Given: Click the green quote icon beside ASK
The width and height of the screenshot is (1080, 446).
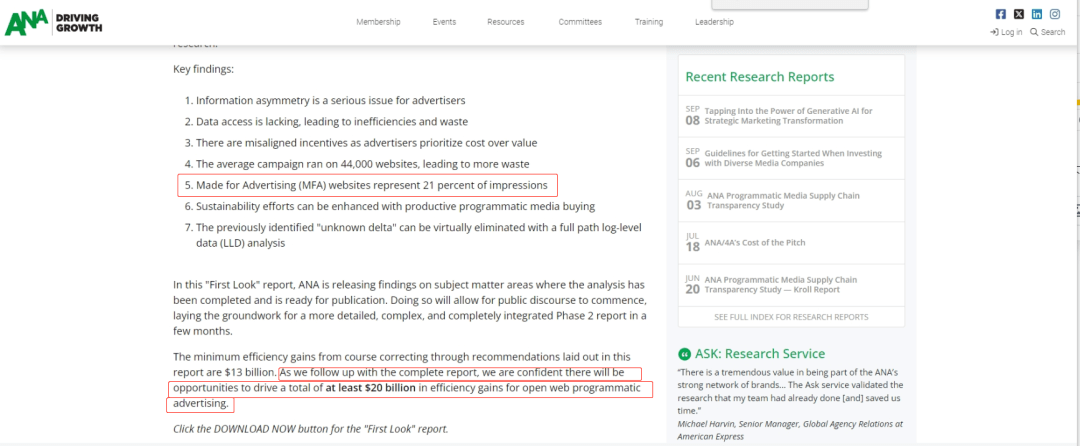Looking at the screenshot, I should [x=684, y=354].
